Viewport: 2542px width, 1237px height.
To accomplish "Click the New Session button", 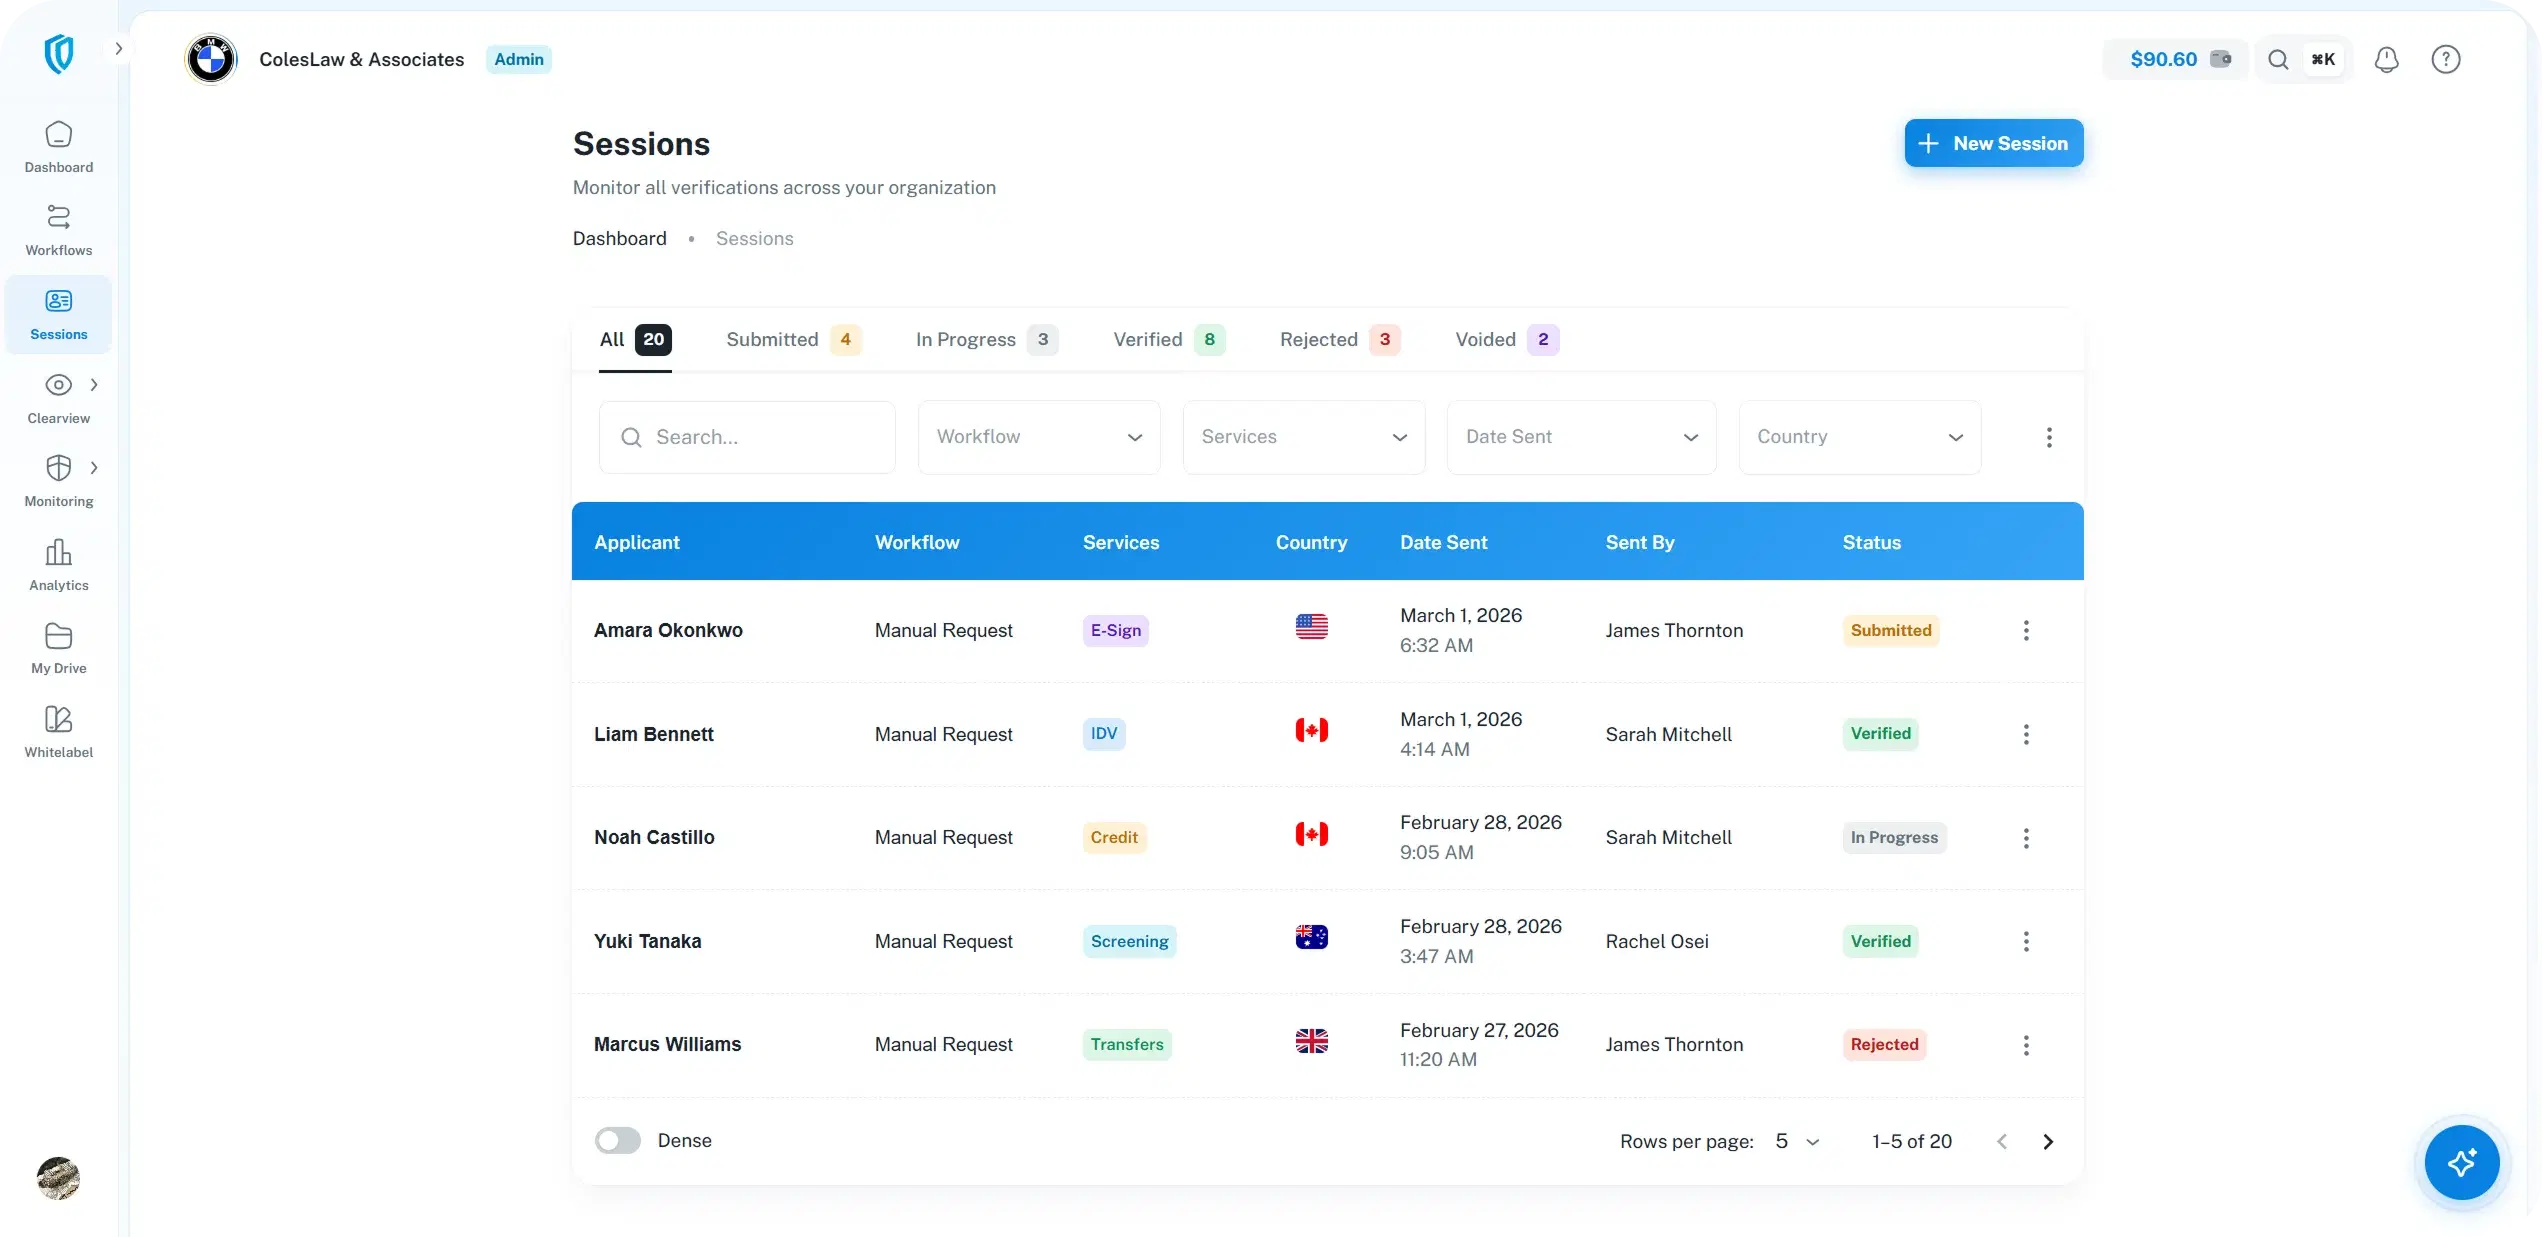I will click(x=1993, y=142).
